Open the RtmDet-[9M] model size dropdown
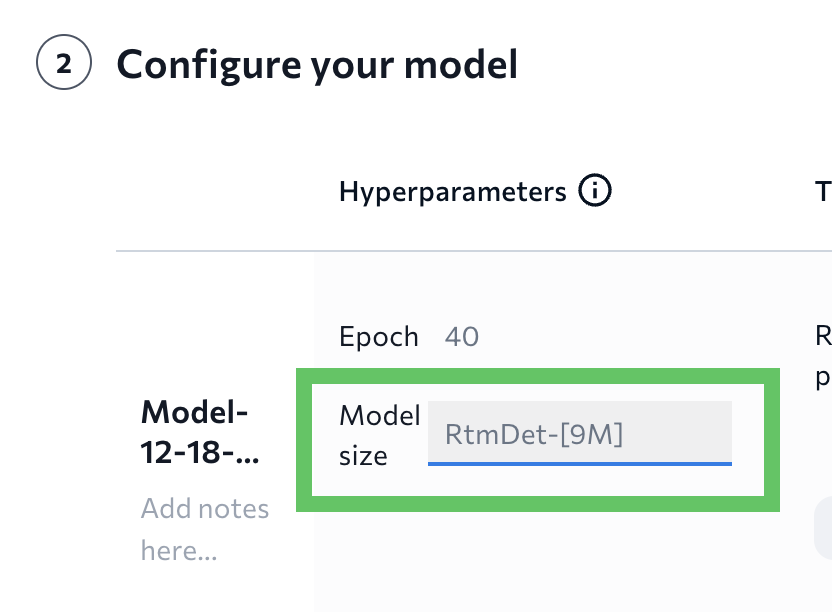Viewport: 832px width, 612px height. [579, 433]
